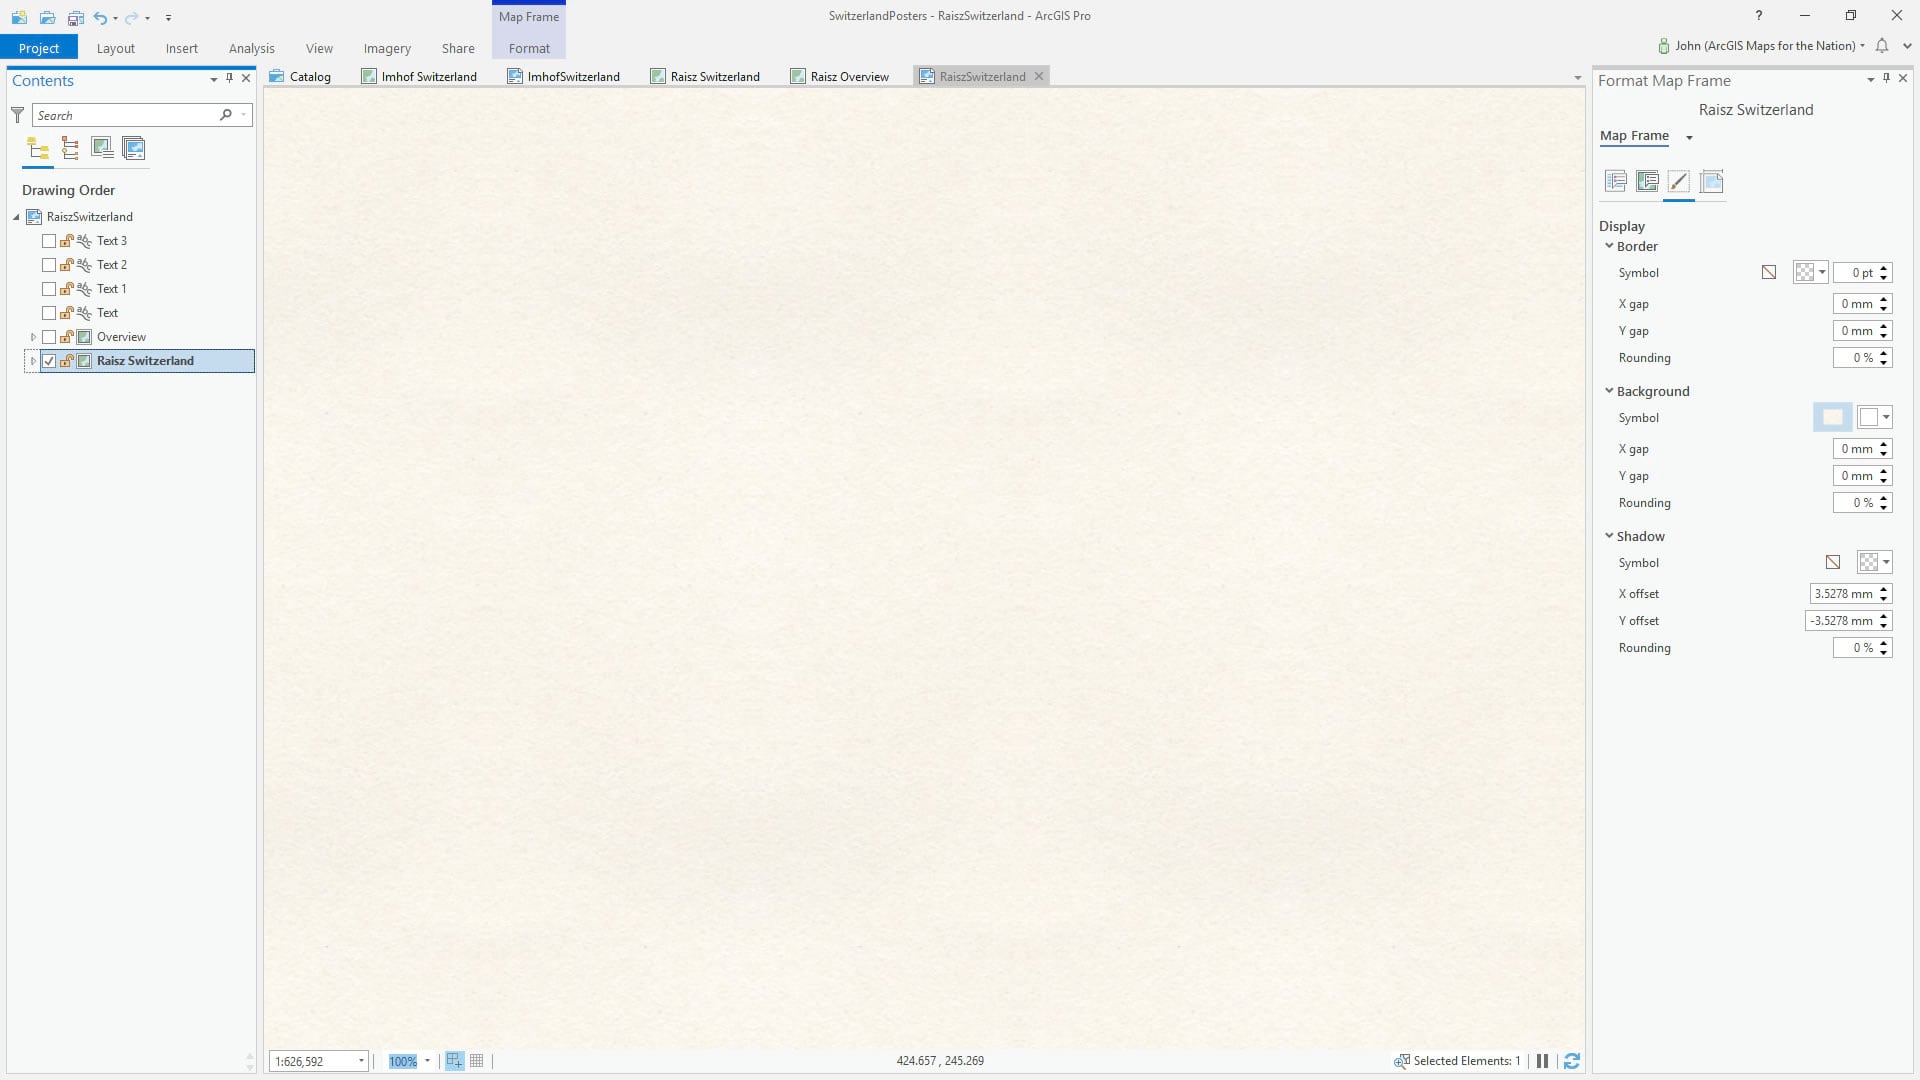Expand the Overview map frame node

(33, 337)
